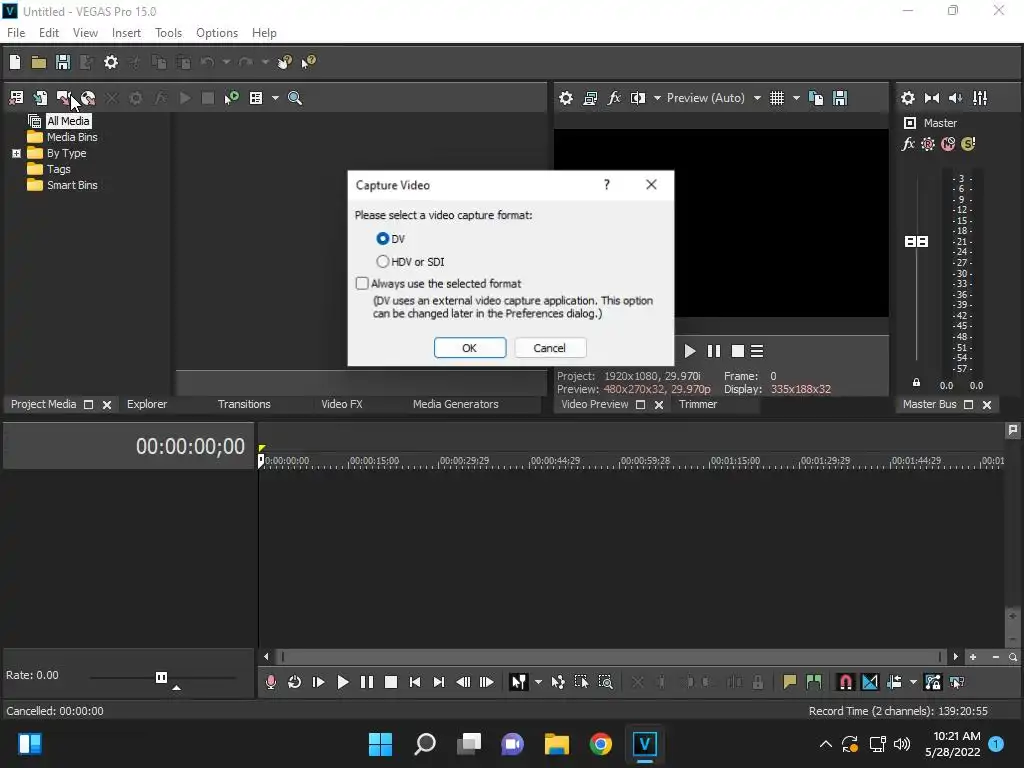Viewport: 1024px width, 768px height.
Task: Open the Options menu
Action: tap(217, 33)
